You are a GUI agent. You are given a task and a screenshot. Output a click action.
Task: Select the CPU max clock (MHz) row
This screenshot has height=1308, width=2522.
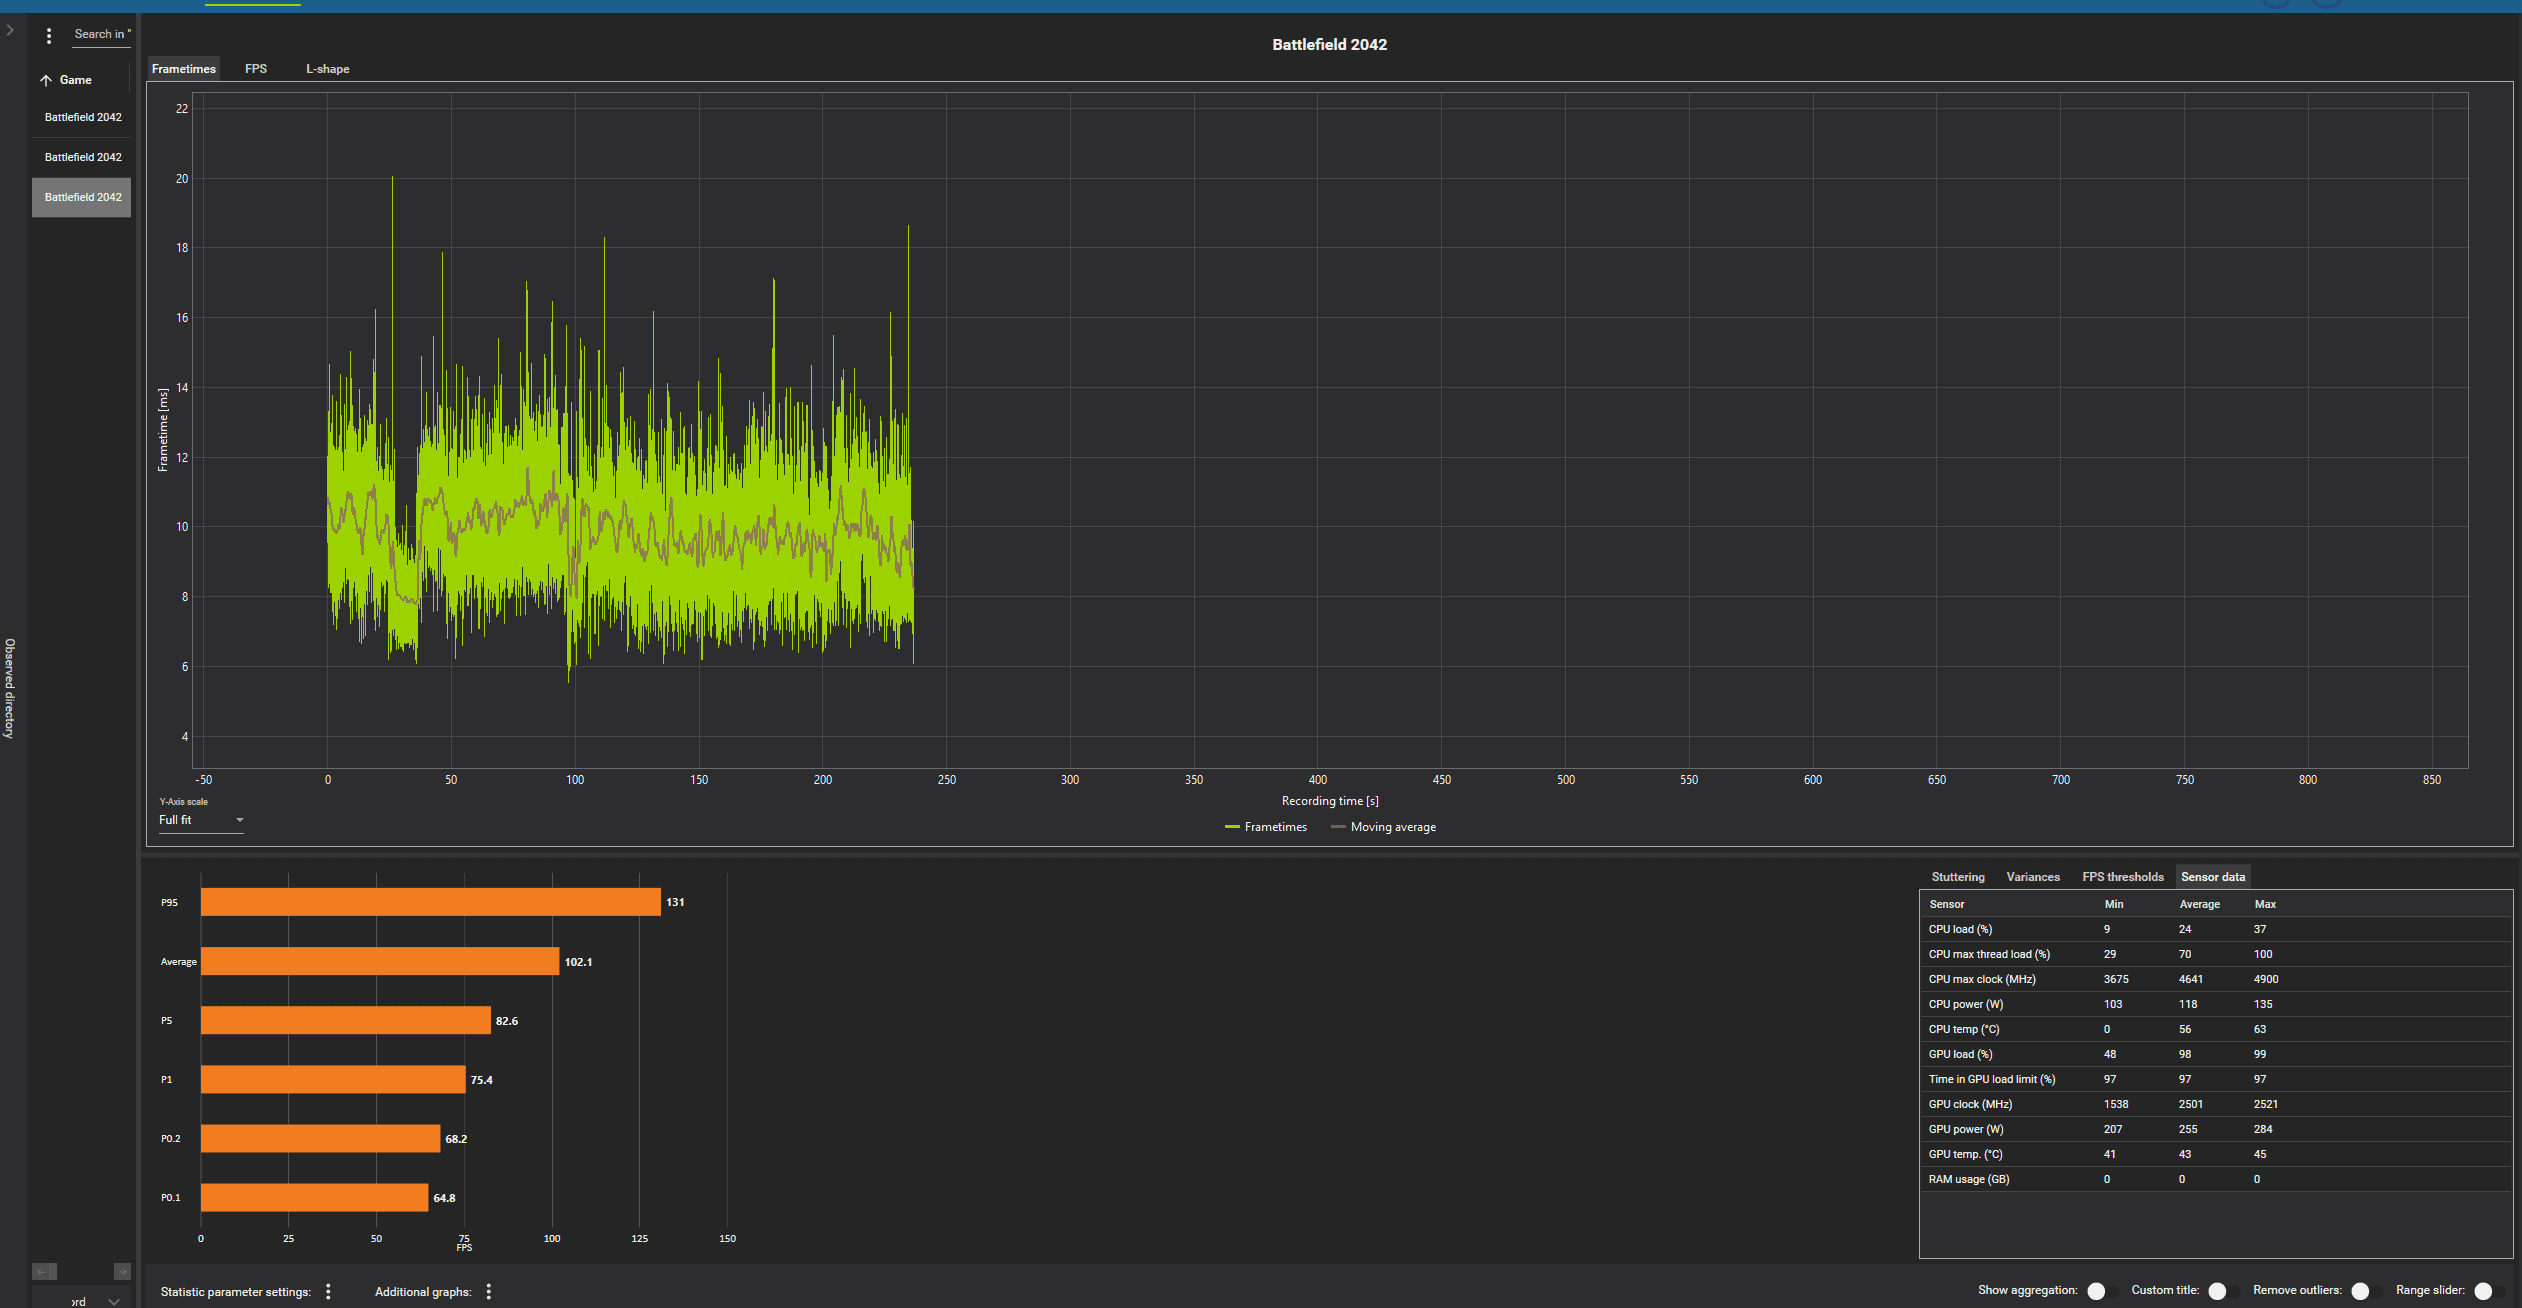point(2215,979)
